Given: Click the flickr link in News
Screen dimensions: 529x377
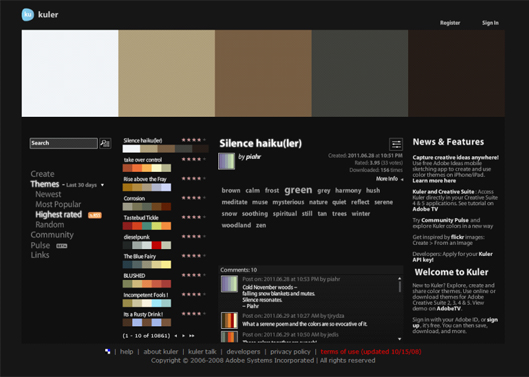Looking at the screenshot, I should click(x=457, y=237).
